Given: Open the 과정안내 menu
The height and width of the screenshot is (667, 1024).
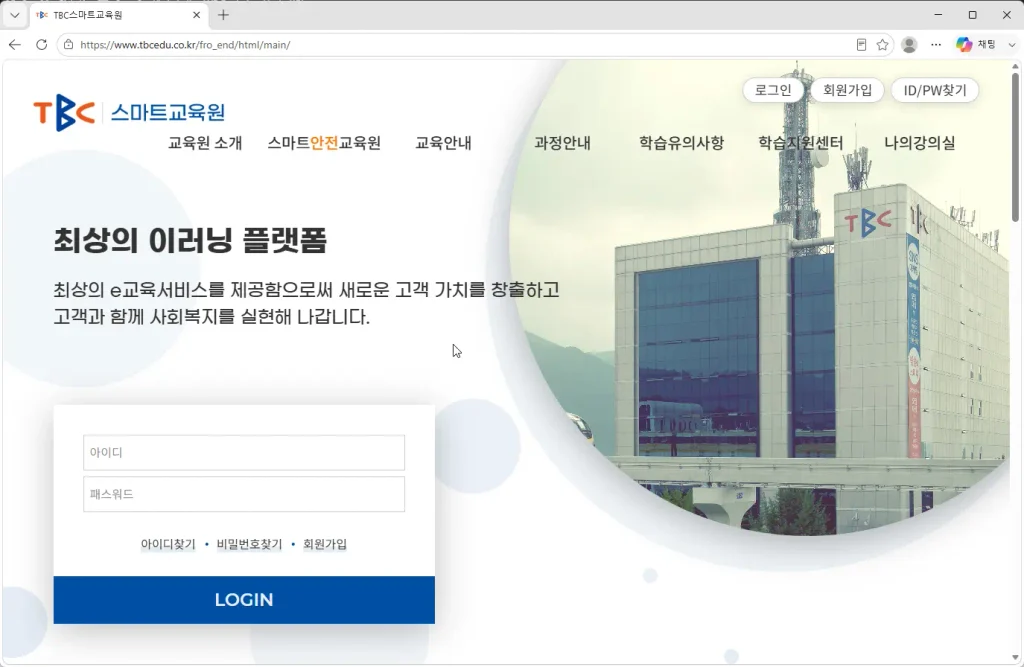Looking at the screenshot, I should 562,142.
